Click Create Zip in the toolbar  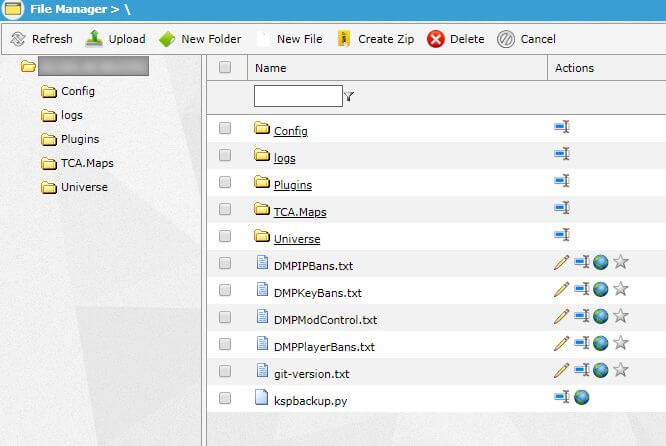(x=375, y=39)
